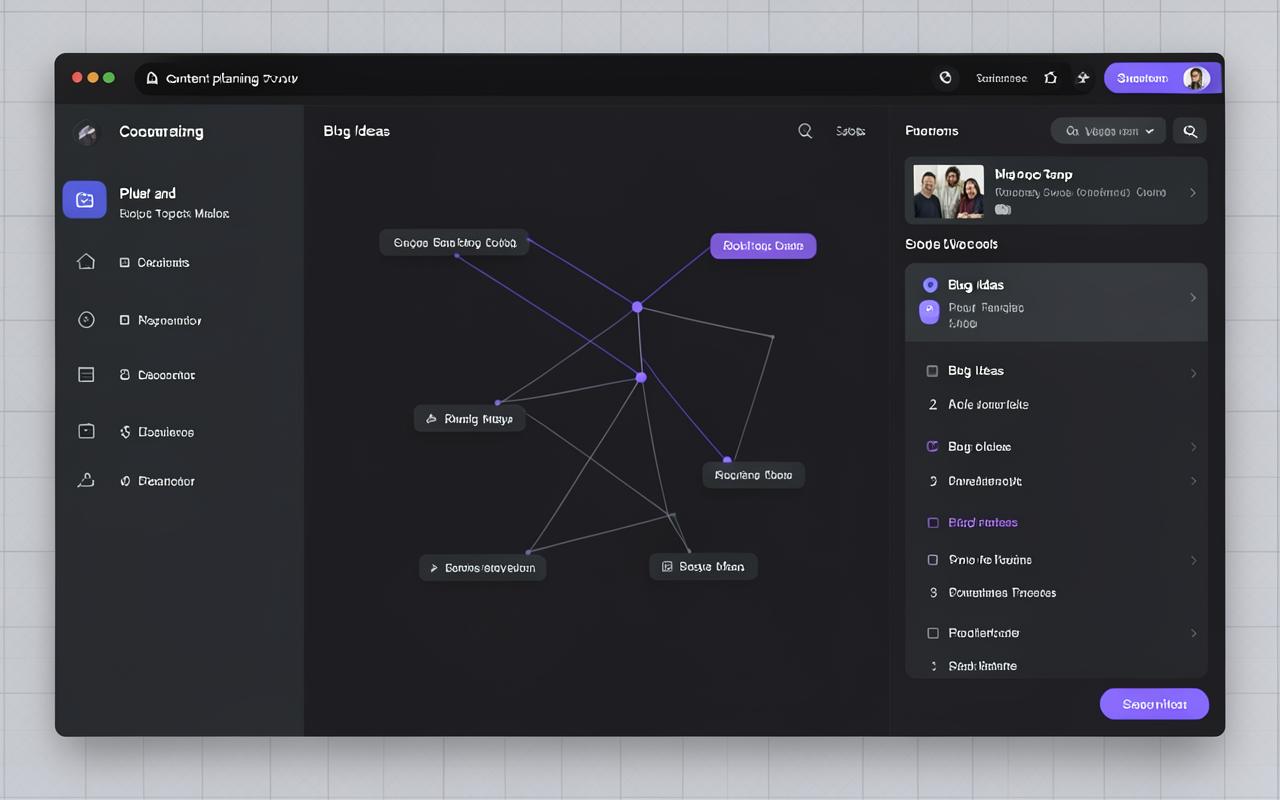Viewport: 1280px width, 800px height.
Task: Select the top-left graph node on the canvas
Action: point(454,242)
